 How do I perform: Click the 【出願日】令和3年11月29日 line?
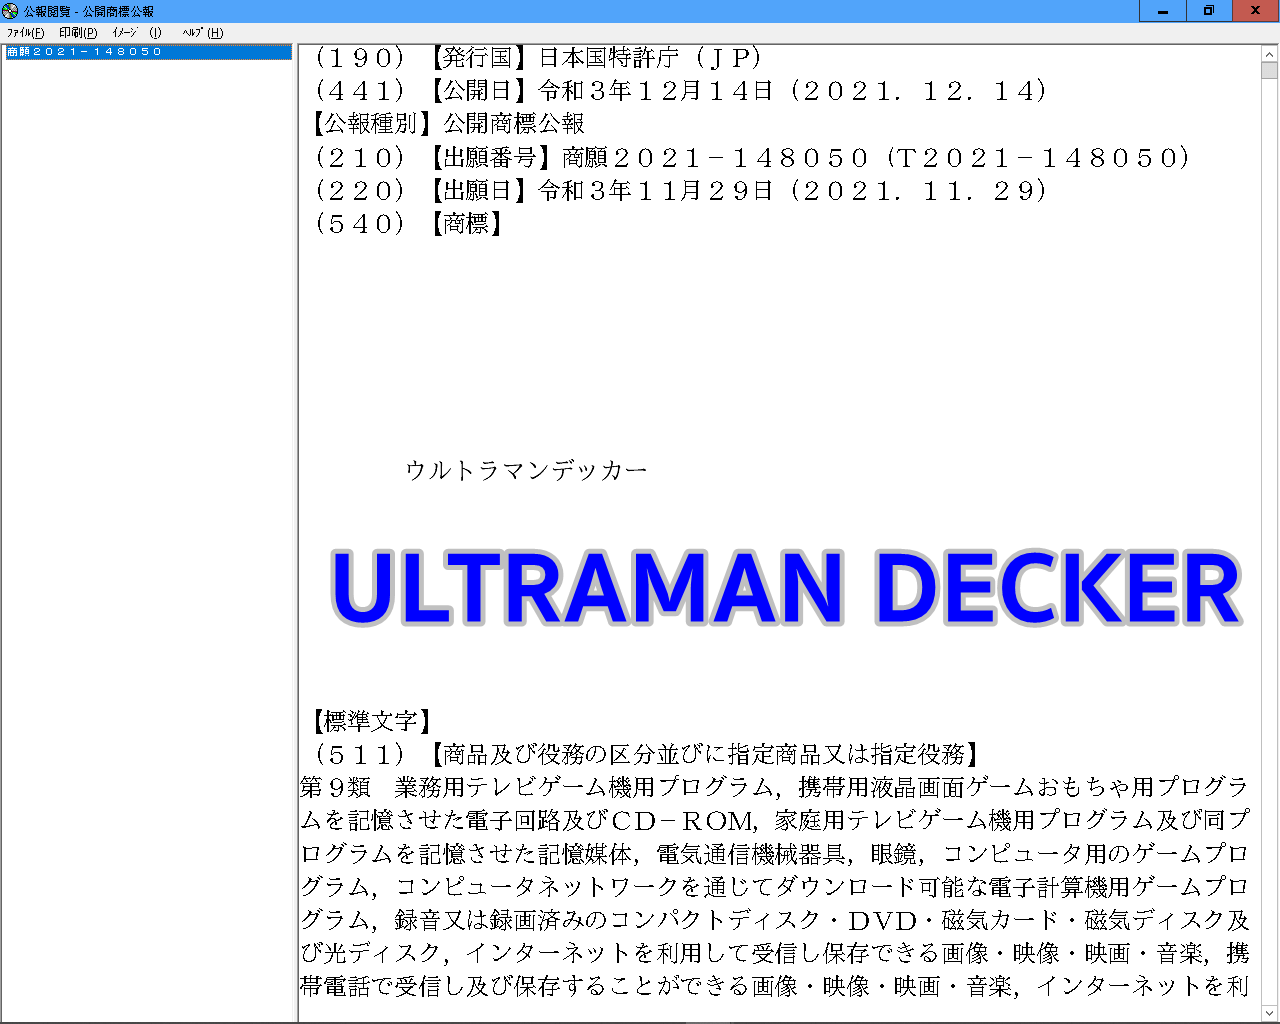[681, 190]
